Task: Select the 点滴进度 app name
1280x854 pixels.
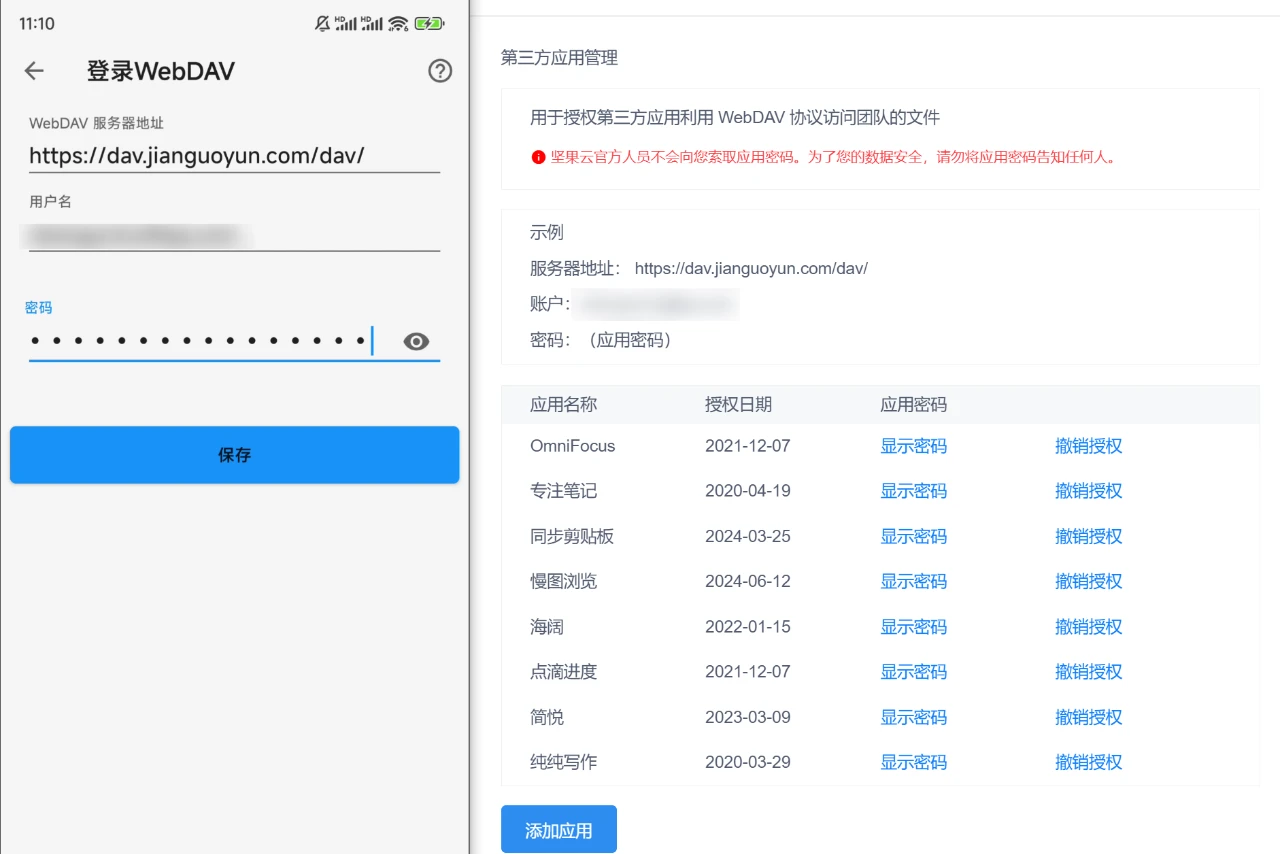Action: 563,672
